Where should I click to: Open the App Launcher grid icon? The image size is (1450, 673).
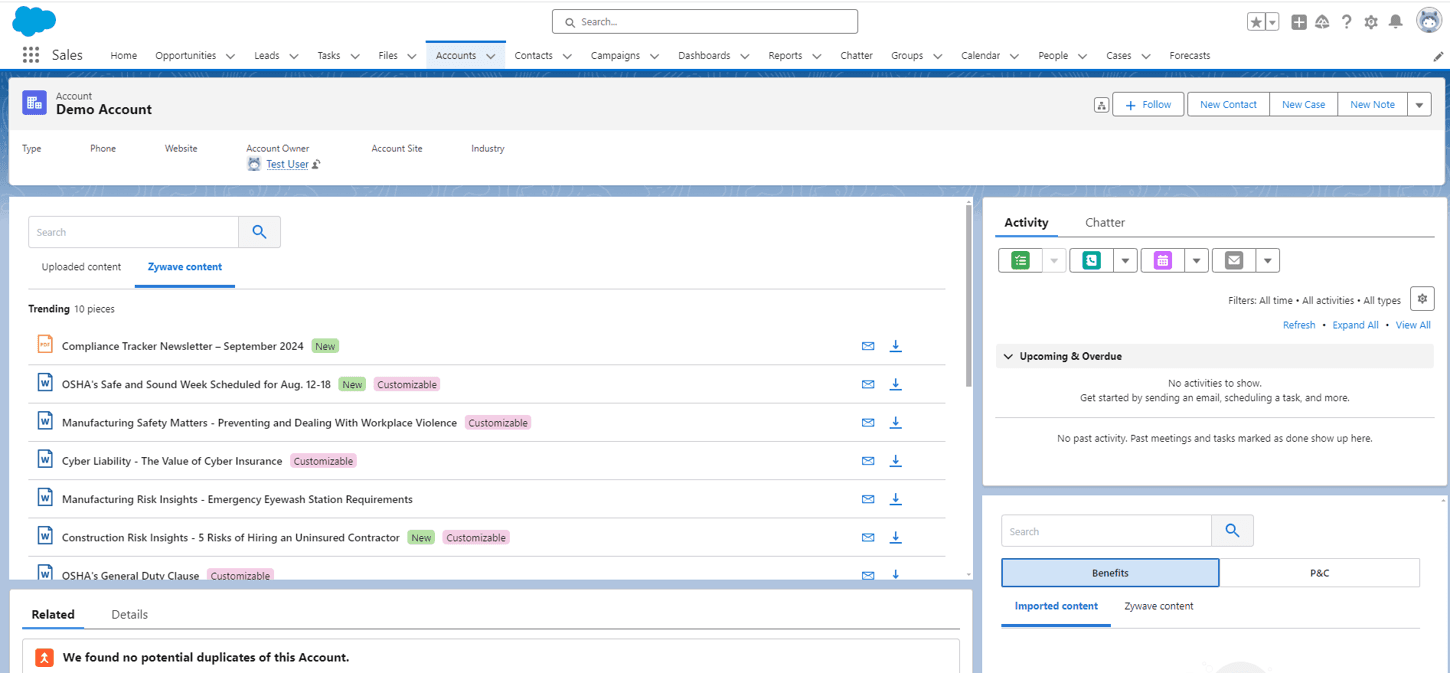30,56
